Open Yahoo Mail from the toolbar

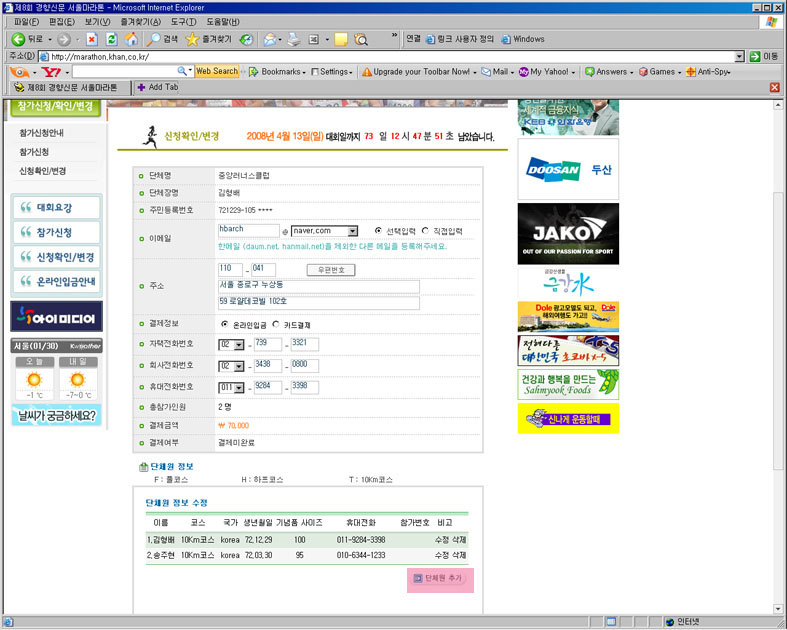click(x=496, y=72)
